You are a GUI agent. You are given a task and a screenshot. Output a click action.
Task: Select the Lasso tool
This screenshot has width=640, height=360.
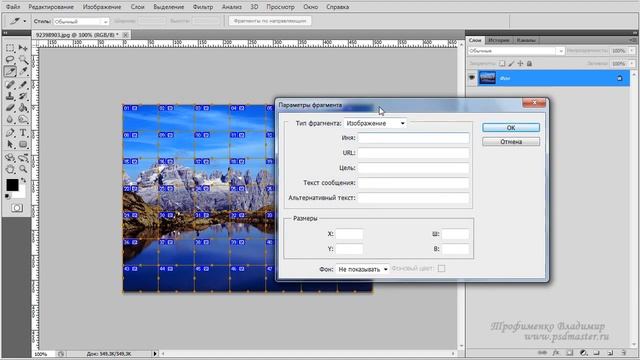10,60
